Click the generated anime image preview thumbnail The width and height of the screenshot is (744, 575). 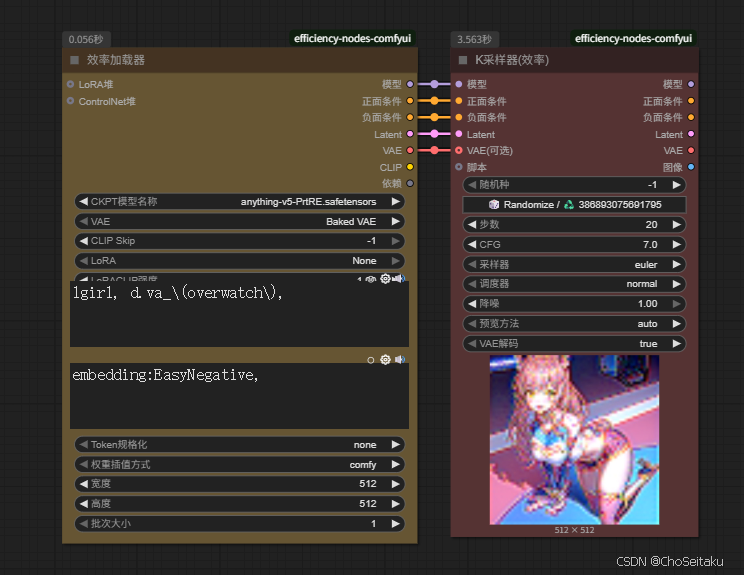click(574, 440)
